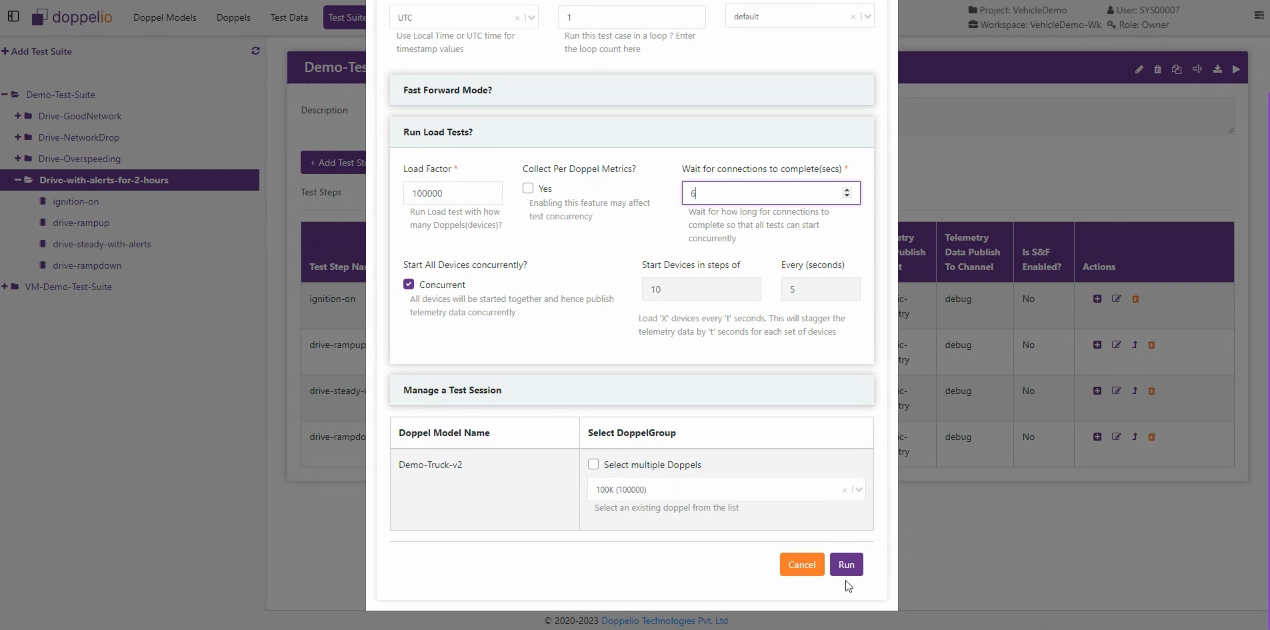1270x630 pixels.
Task: Expand the VM-Demo-Test-Suite tree node
Action: pos(4,287)
